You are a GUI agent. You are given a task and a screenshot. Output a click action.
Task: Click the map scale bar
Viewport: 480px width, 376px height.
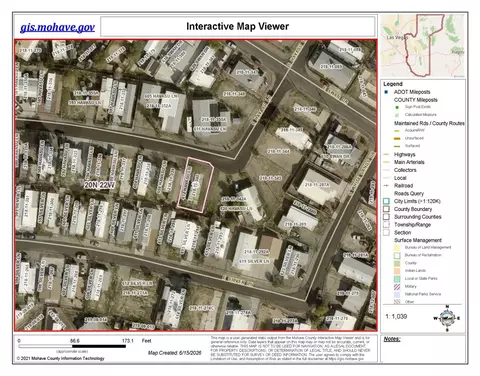[72, 347]
